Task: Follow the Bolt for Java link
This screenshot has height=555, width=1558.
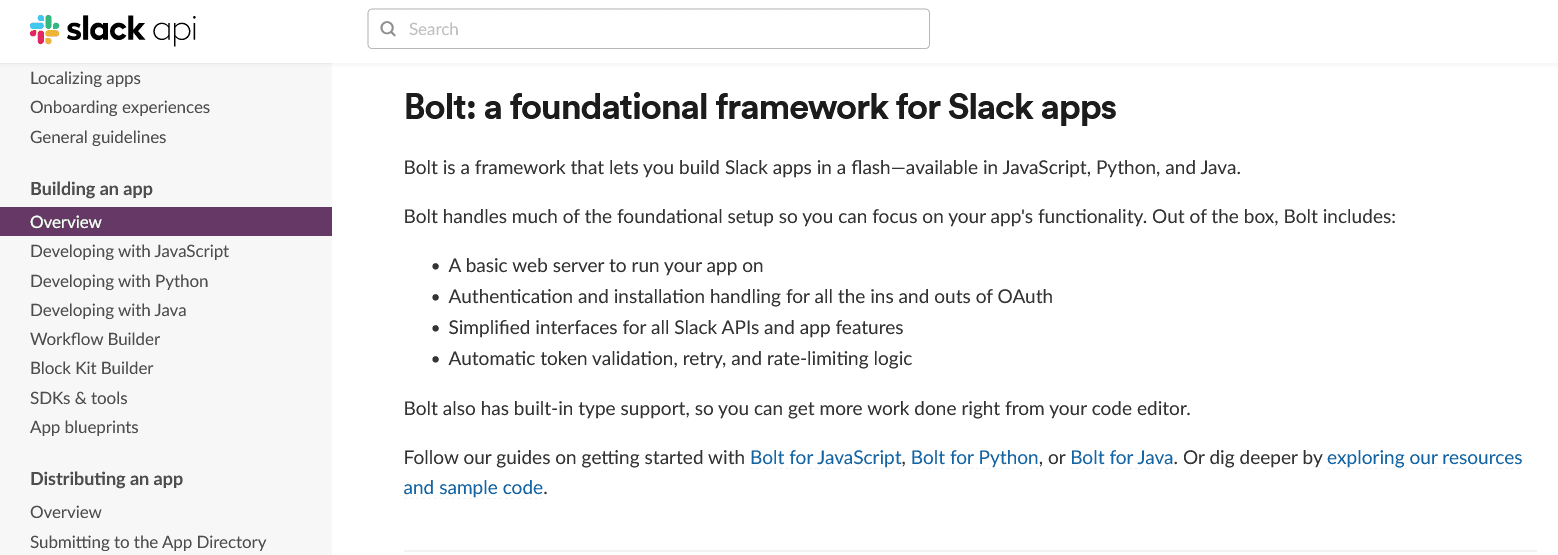Action: click(1122, 458)
